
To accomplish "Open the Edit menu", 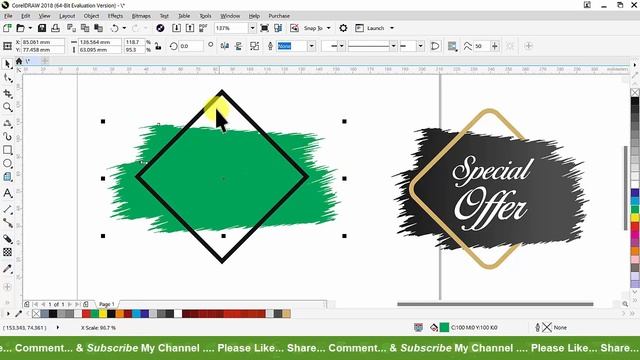I will click(26, 16).
